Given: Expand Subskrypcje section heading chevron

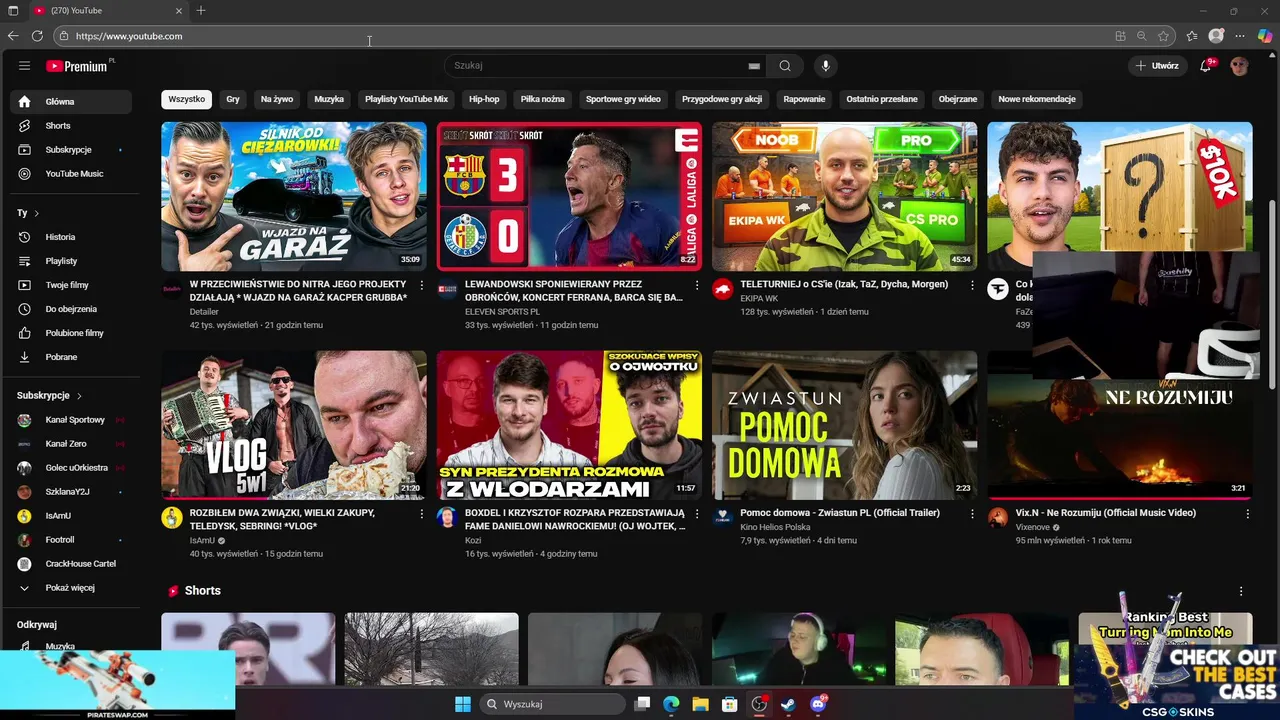Looking at the screenshot, I should point(79,396).
